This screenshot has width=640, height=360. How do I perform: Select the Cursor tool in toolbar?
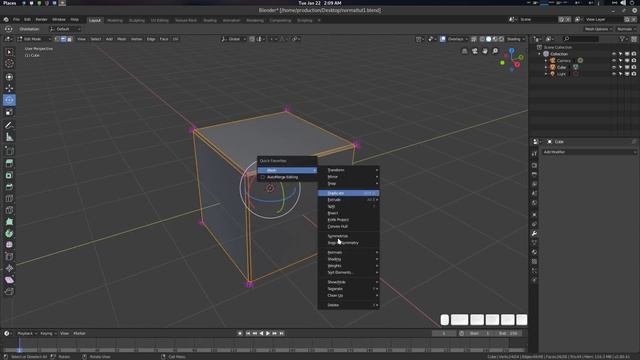click(9, 64)
